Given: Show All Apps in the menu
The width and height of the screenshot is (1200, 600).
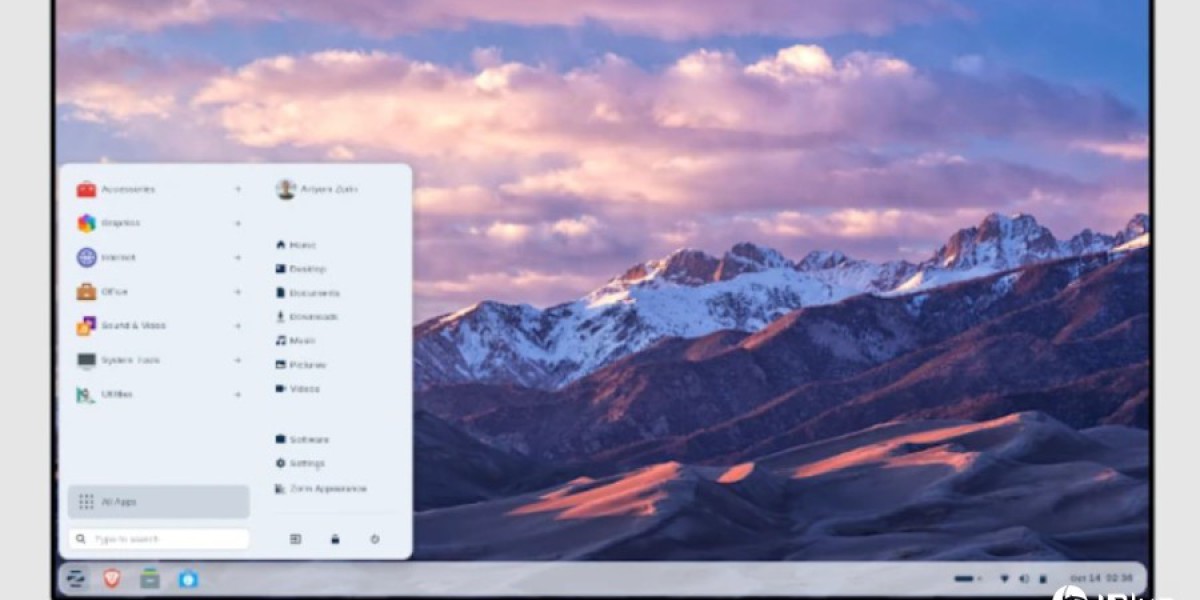Looking at the screenshot, I should [158, 502].
